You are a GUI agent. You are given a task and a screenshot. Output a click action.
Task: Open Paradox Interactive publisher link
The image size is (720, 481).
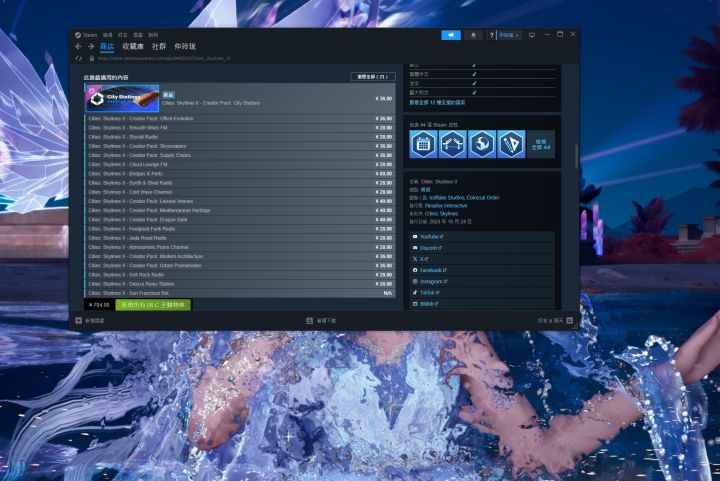tap(446, 206)
